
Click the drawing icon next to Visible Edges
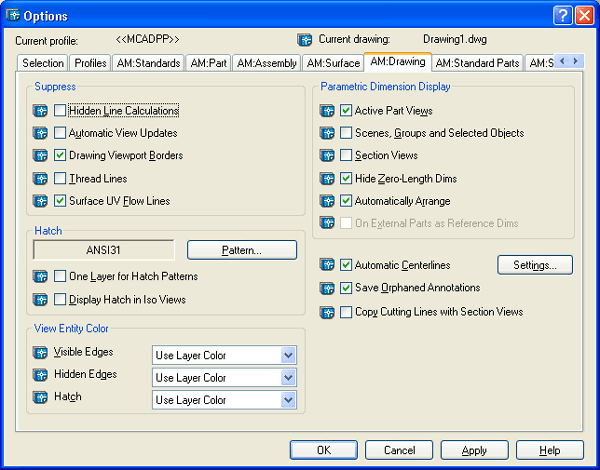40,352
